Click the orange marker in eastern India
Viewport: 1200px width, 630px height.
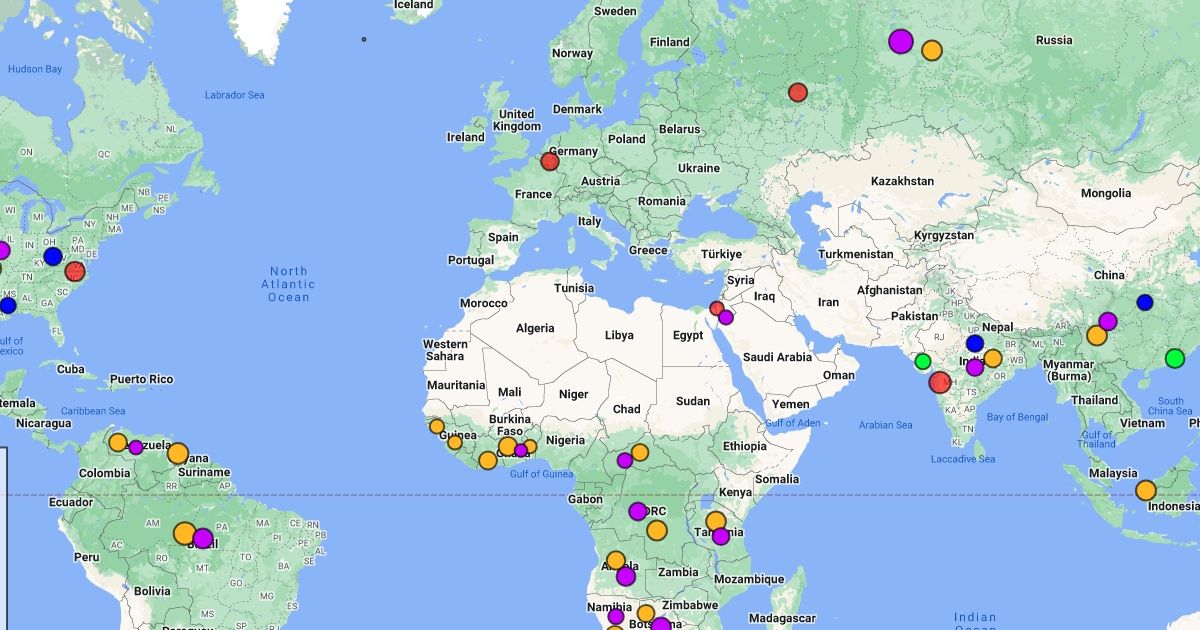[992, 358]
